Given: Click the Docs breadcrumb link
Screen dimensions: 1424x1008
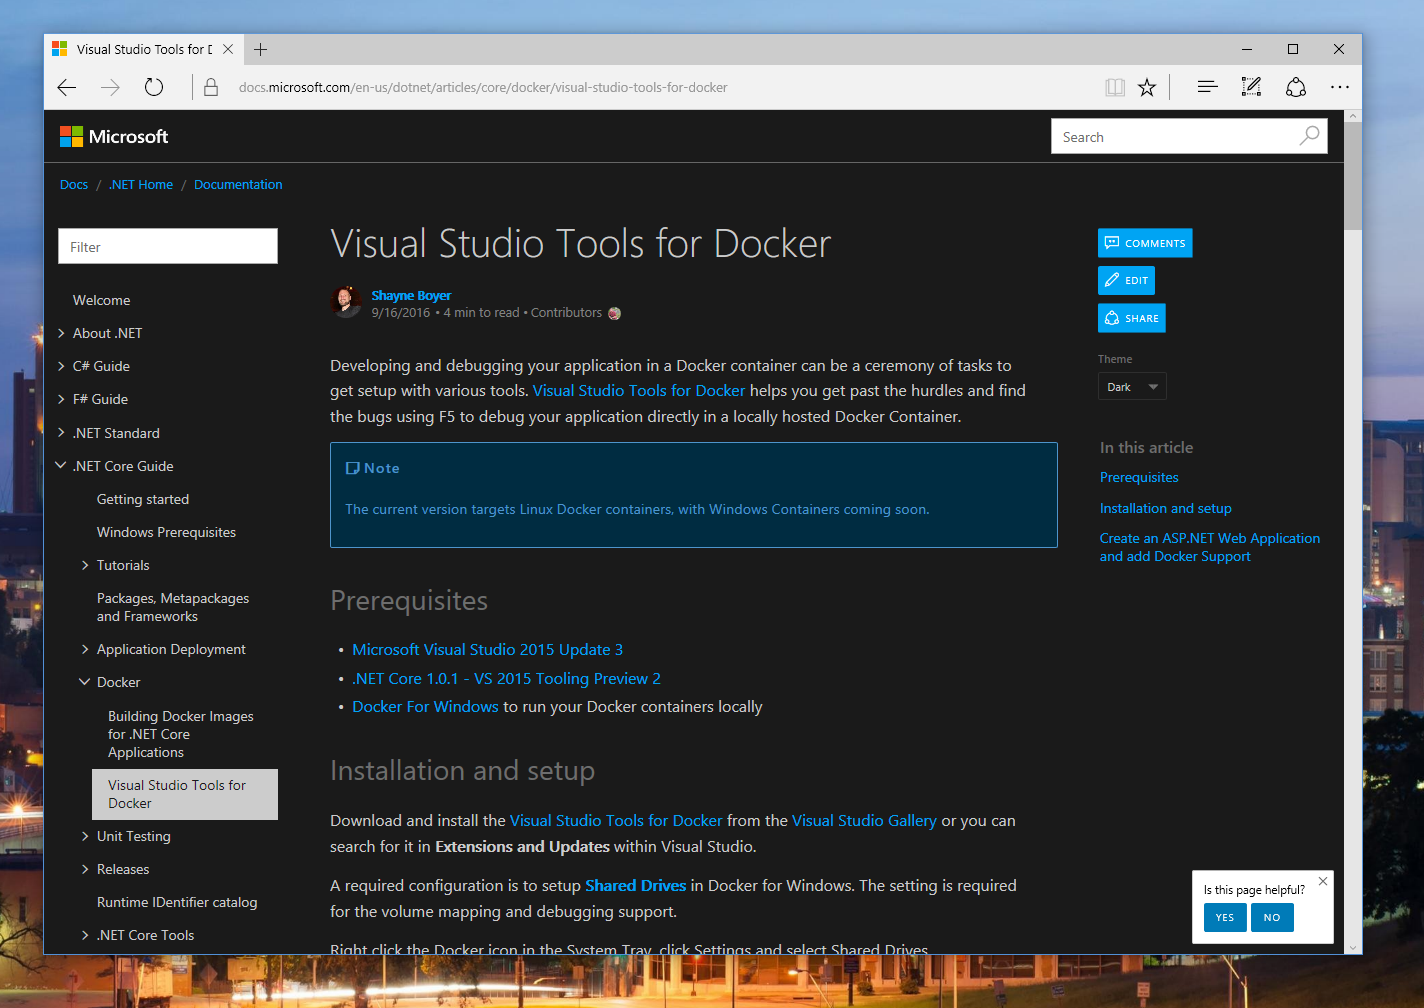Looking at the screenshot, I should (74, 185).
